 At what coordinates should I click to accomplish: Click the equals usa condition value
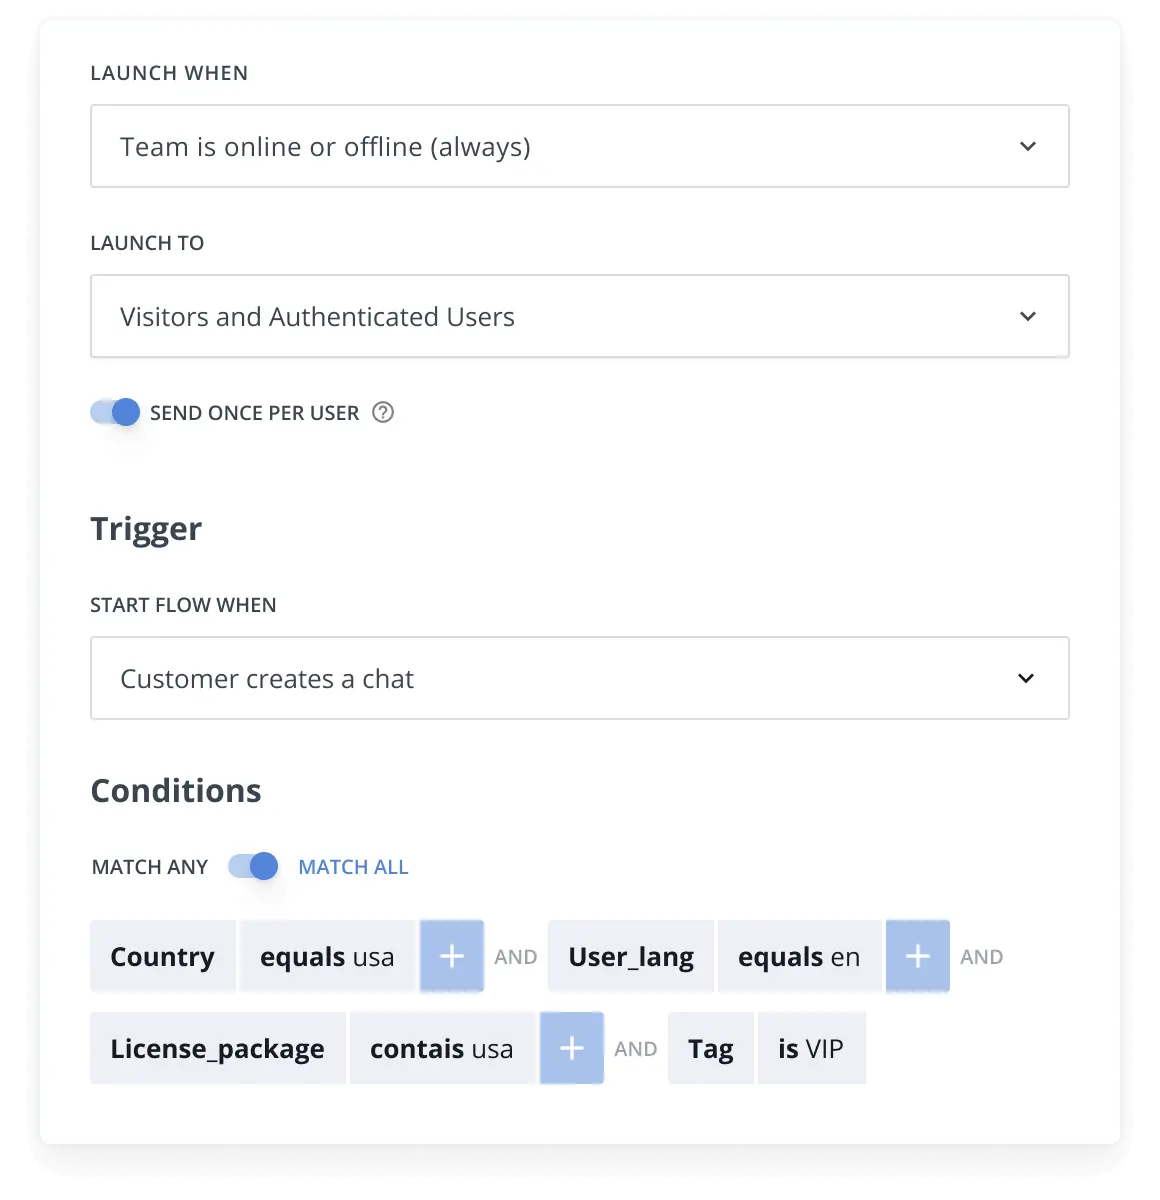click(327, 956)
